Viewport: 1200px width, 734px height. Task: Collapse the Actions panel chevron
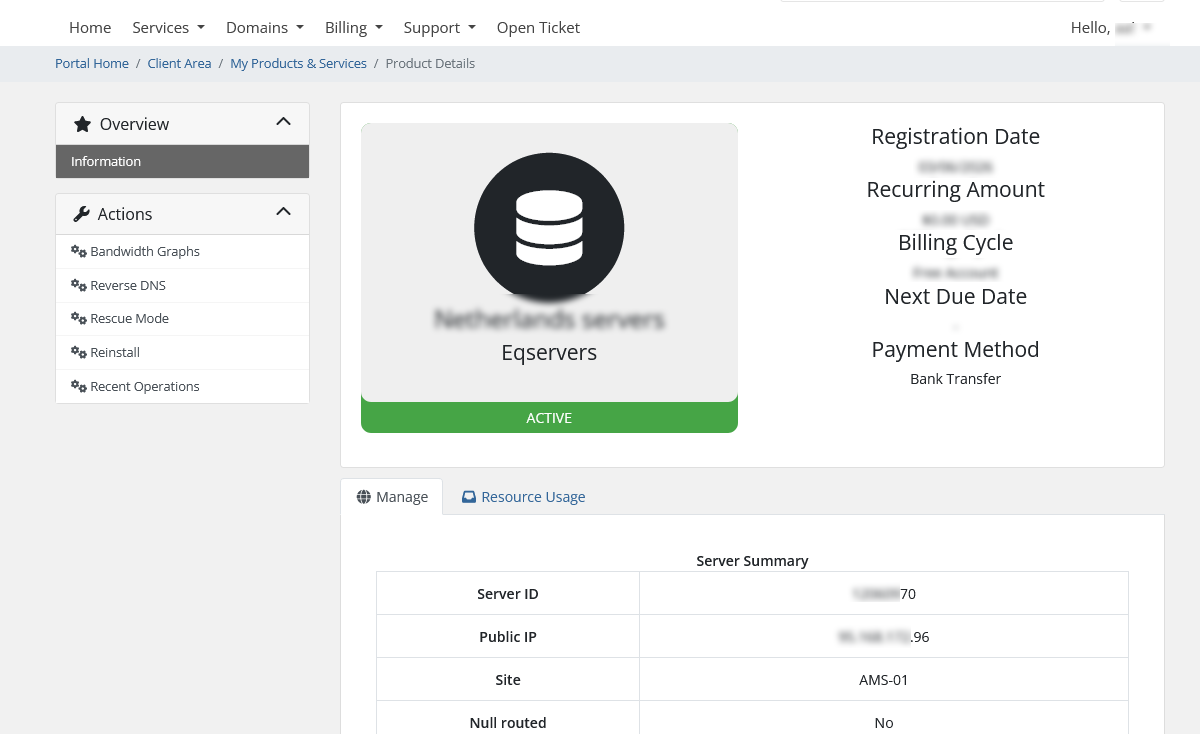tap(283, 212)
